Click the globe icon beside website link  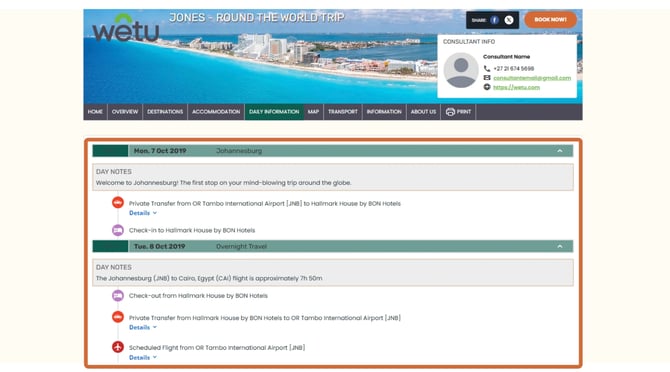(x=487, y=87)
